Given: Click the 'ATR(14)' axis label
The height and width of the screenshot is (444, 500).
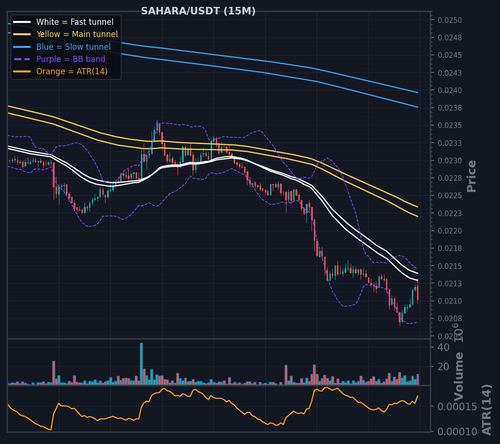Looking at the screenshot, I should point(487,410).
